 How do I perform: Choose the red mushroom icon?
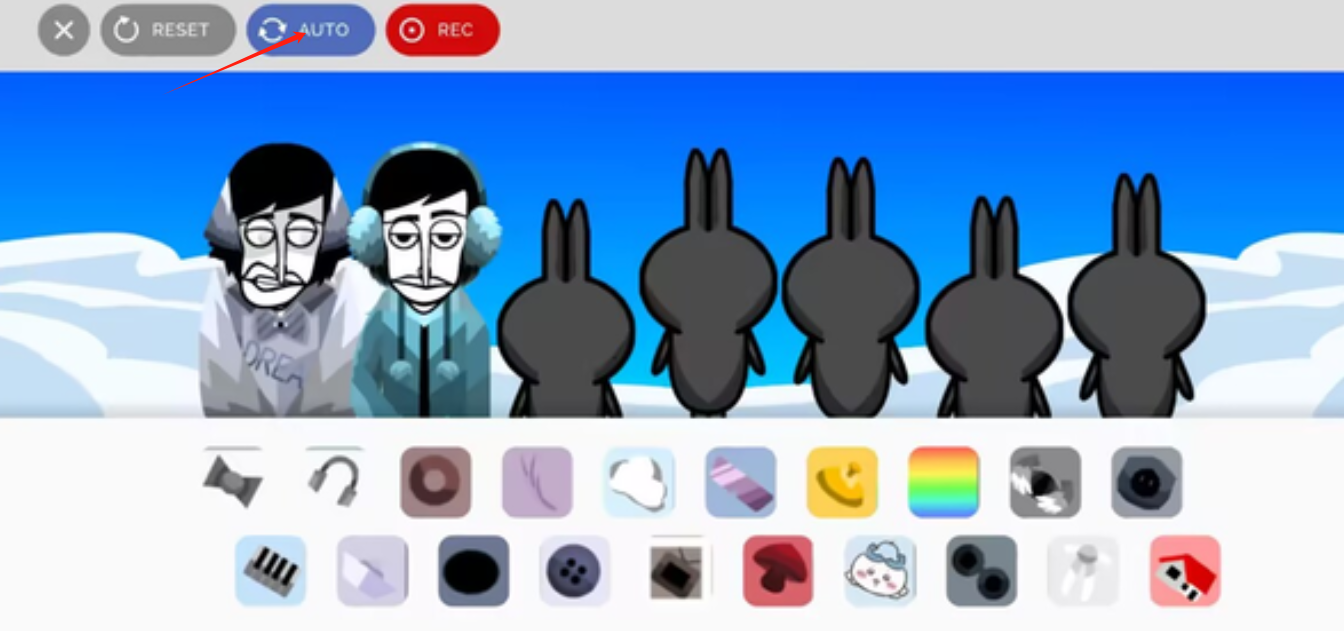(x=778, y=571)
